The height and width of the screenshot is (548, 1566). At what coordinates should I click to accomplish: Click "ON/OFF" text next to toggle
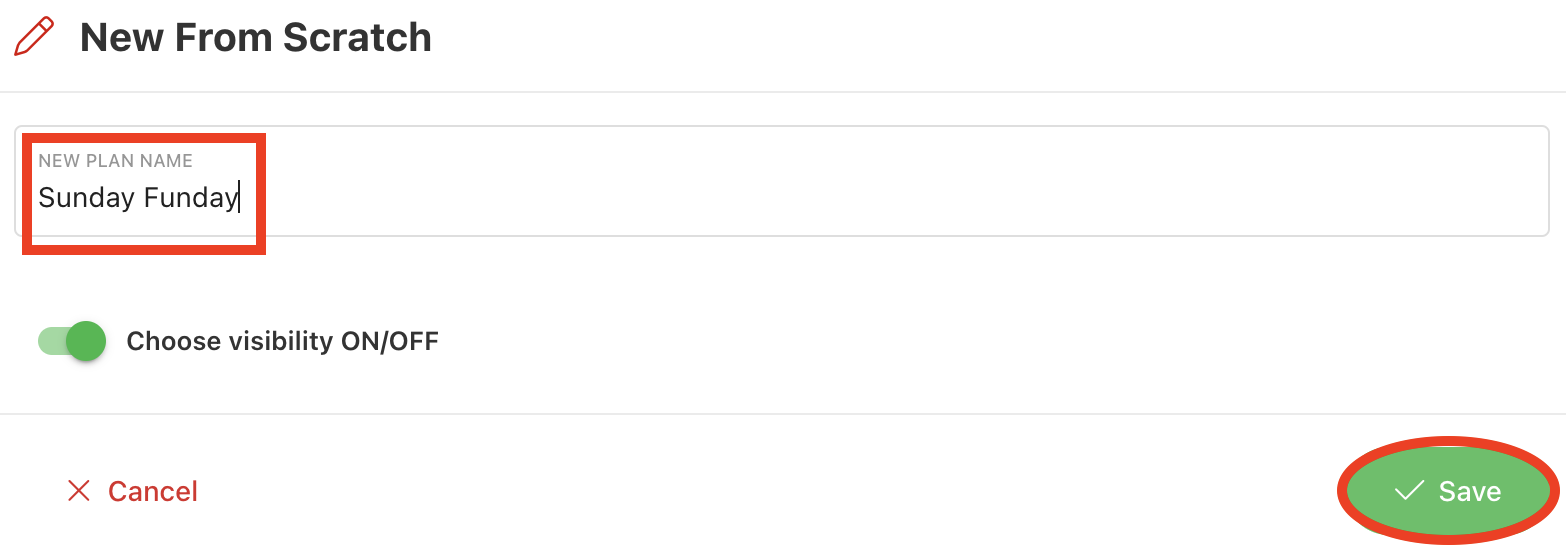click(390, 341)
